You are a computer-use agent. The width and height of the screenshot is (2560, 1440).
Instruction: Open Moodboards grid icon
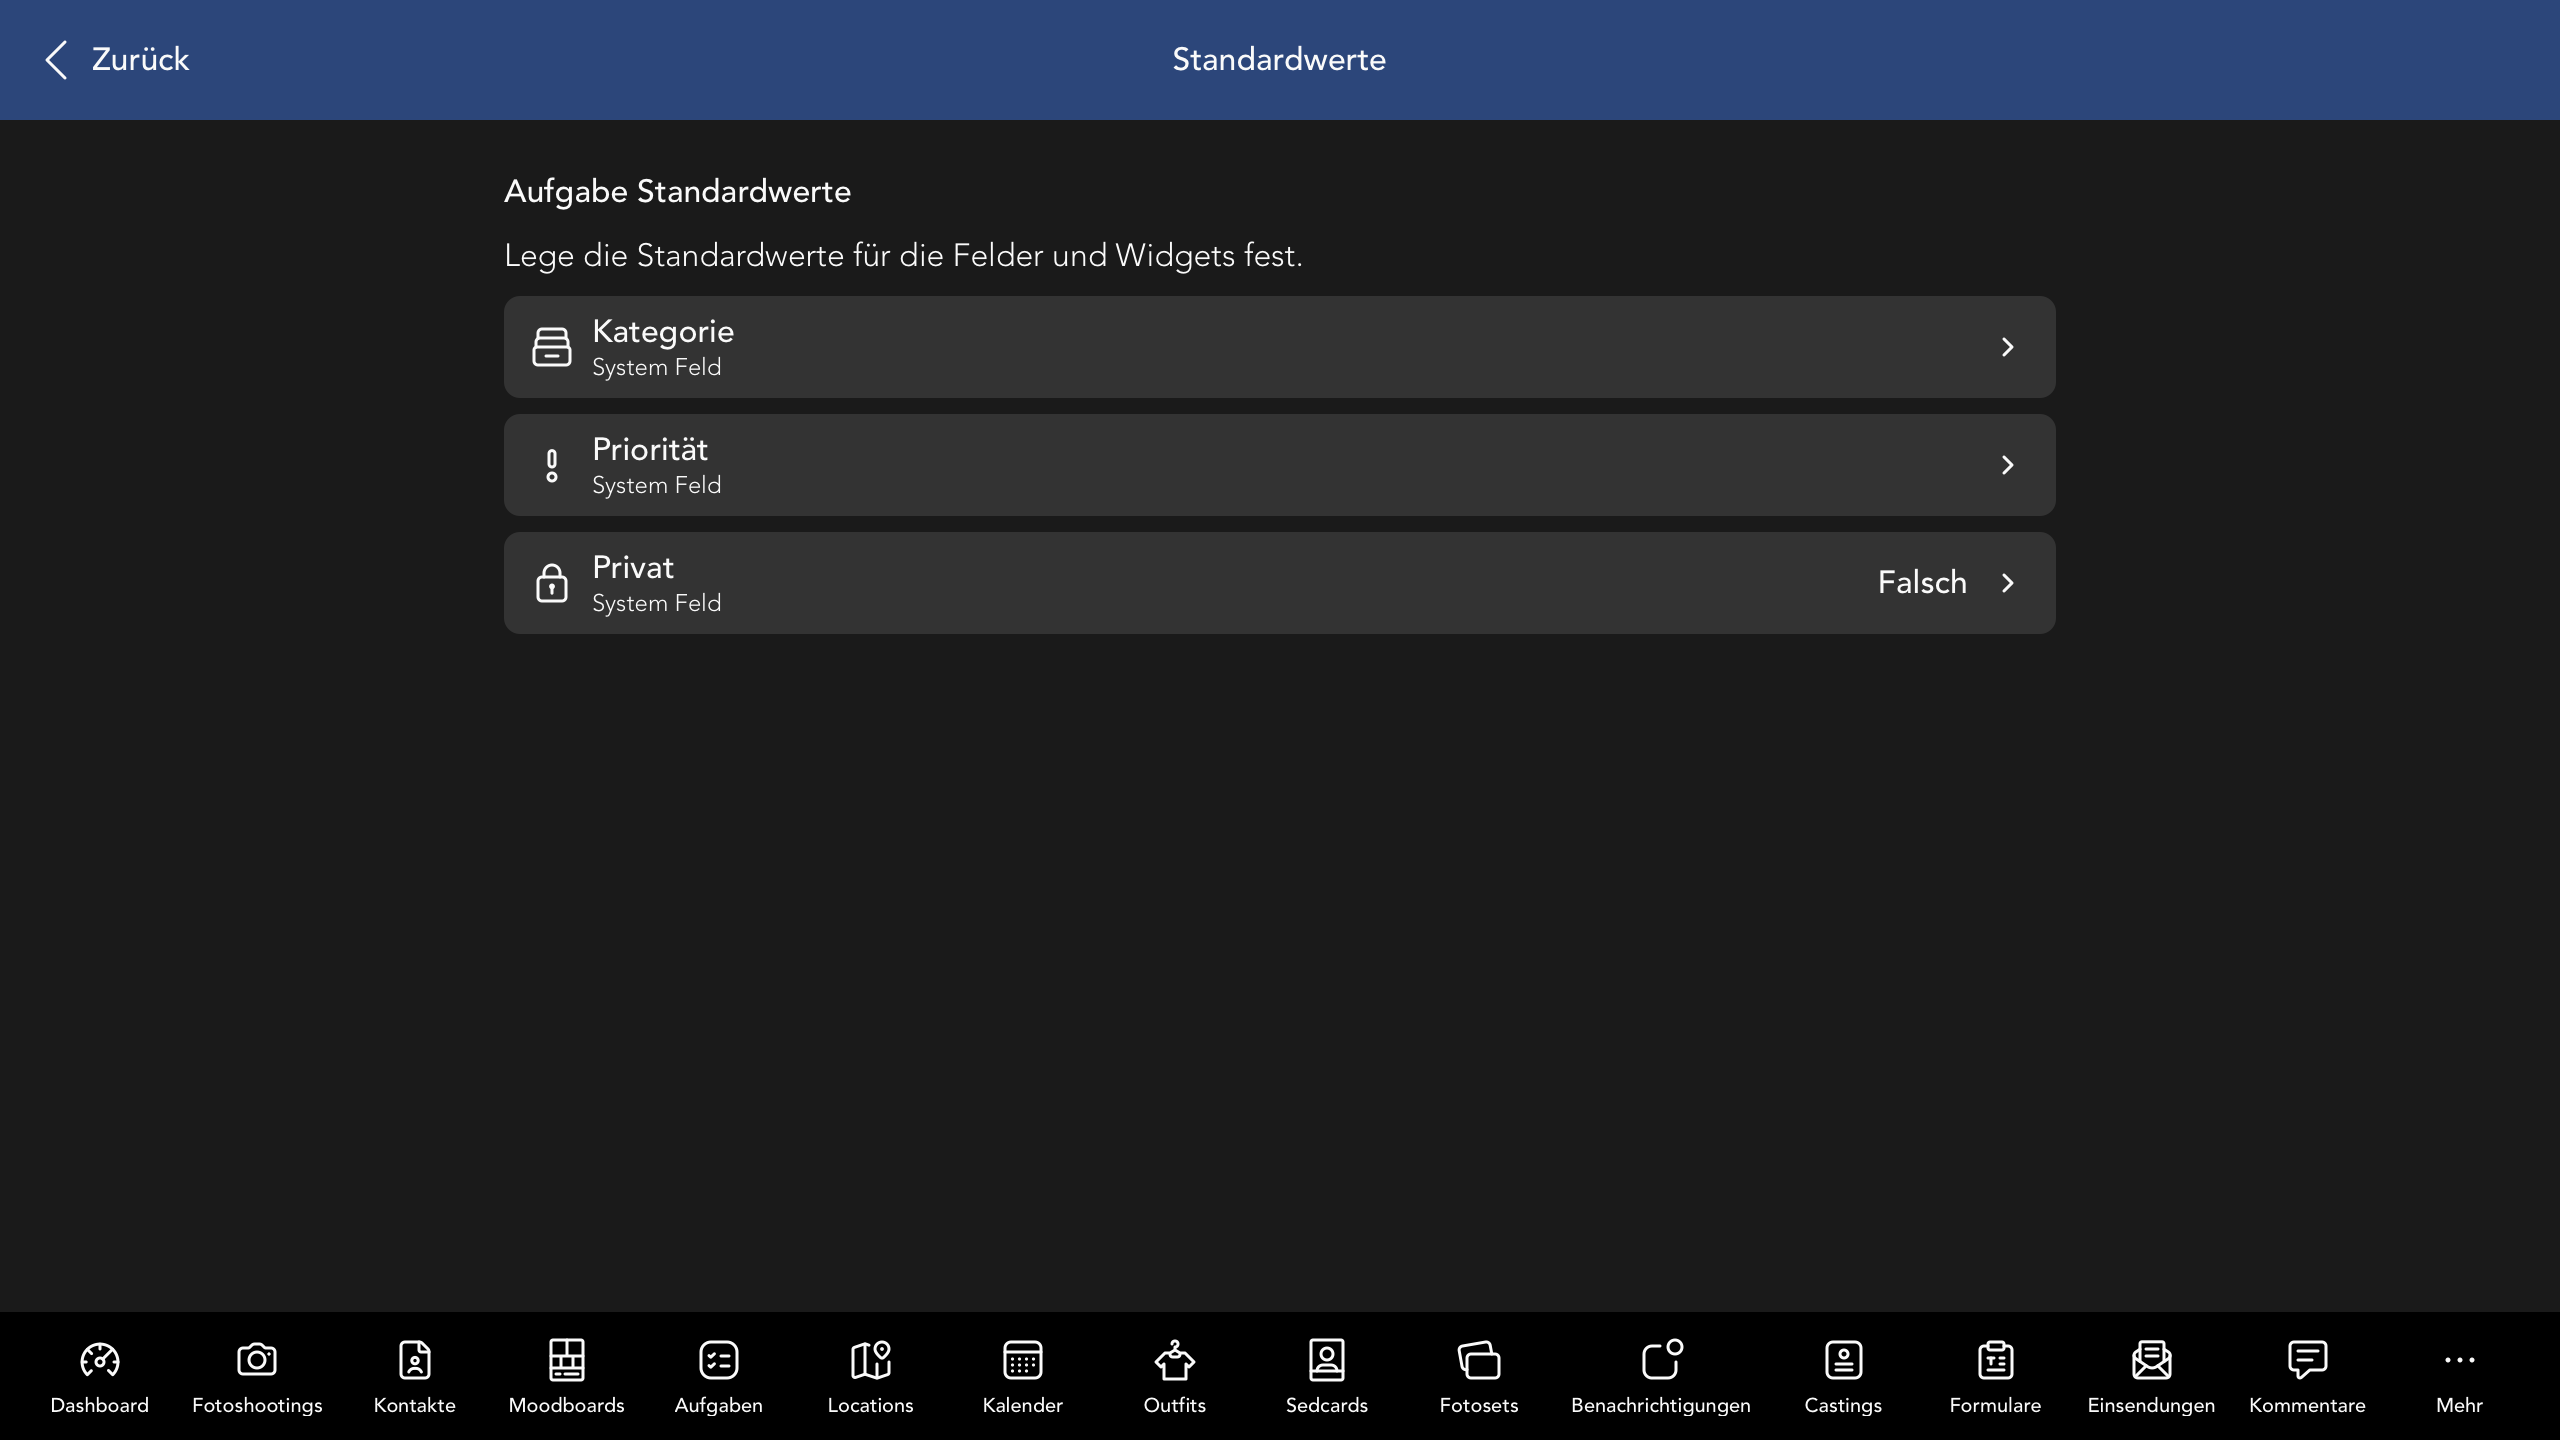click(566, 1360)
